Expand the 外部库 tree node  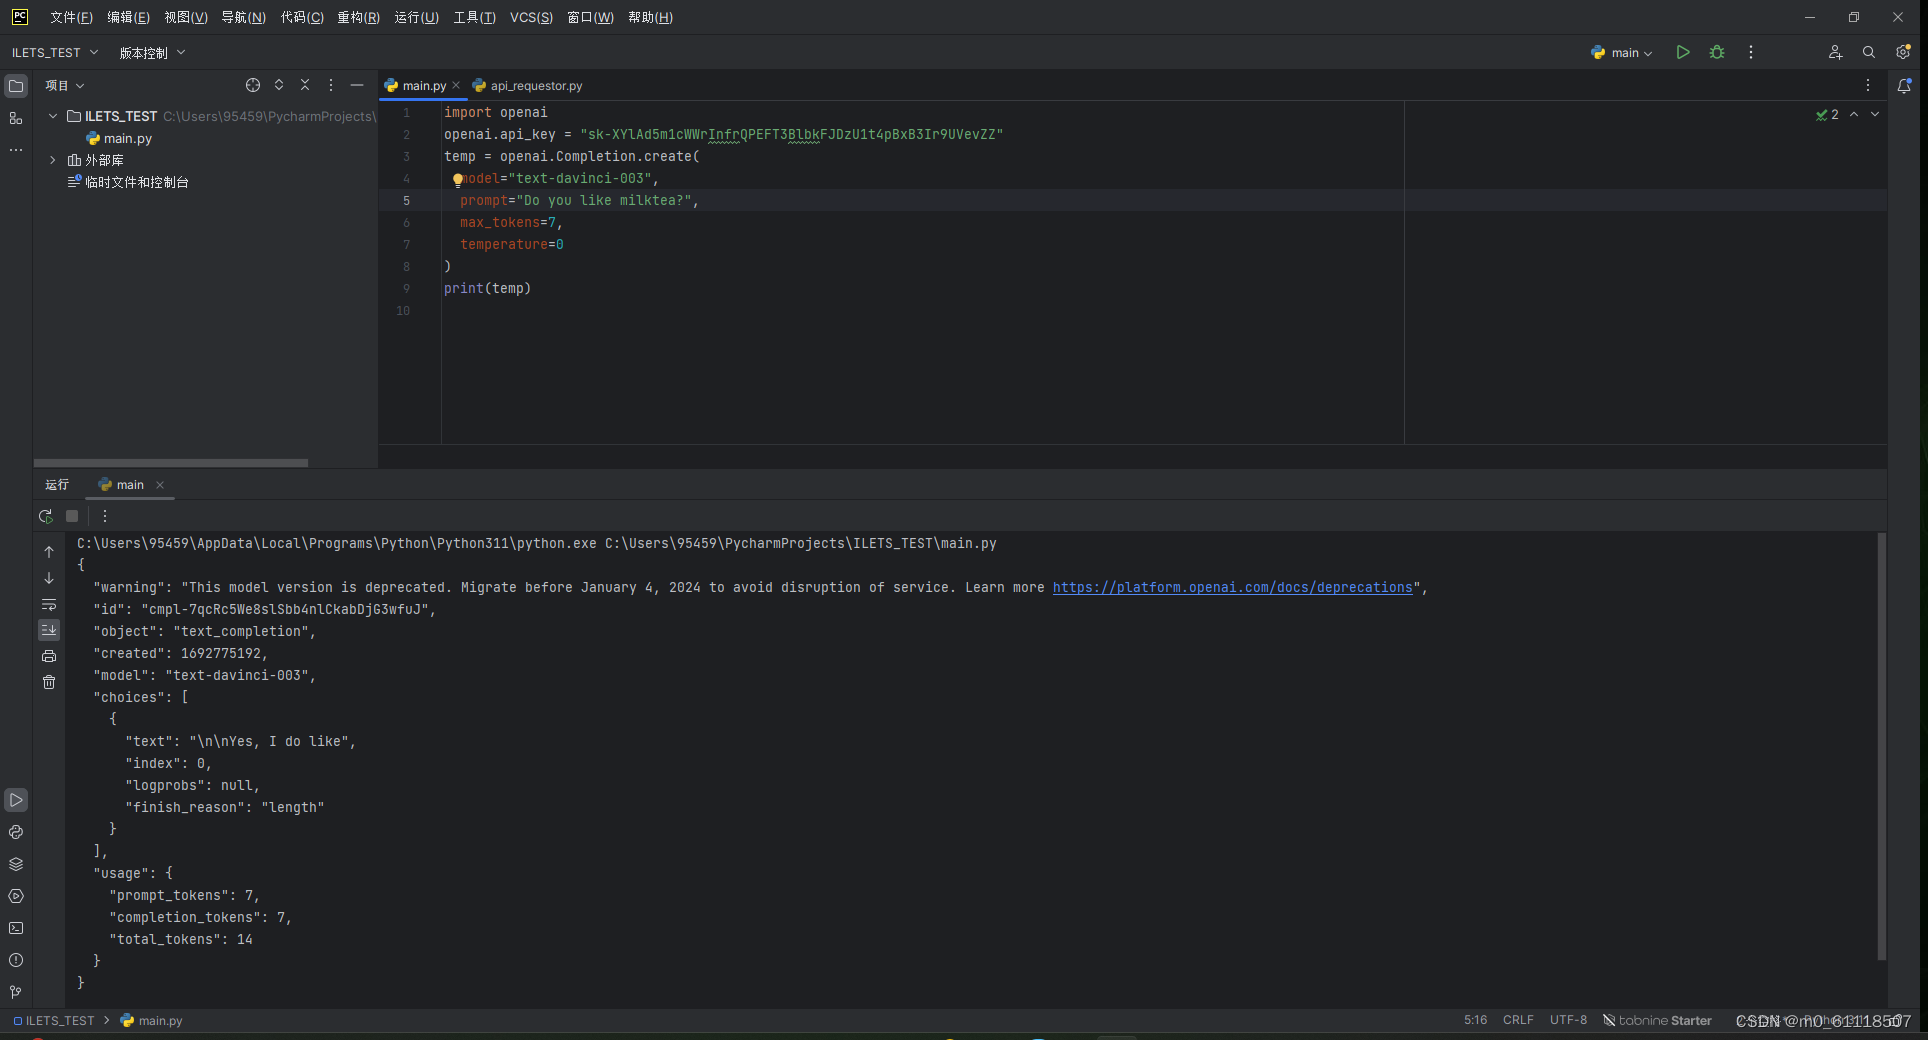point(52,159)
